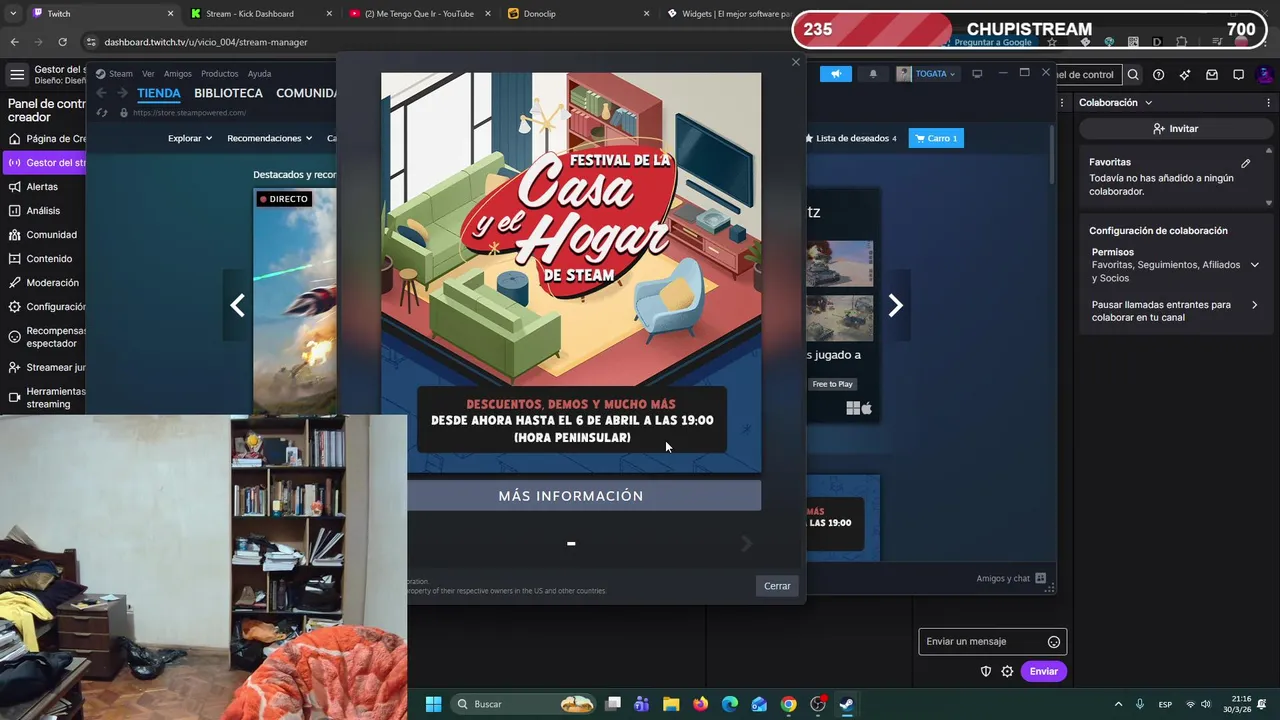Switch Steam to Big Picture mode
The image size is (1280, 720).
tap(977, 74)
